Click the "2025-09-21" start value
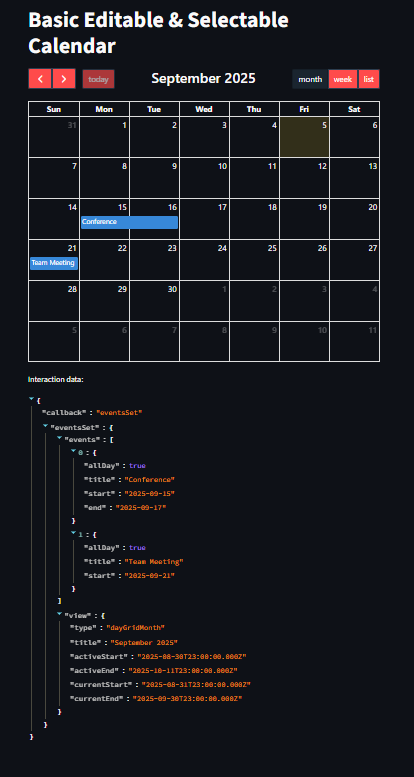 click(149, 575)
